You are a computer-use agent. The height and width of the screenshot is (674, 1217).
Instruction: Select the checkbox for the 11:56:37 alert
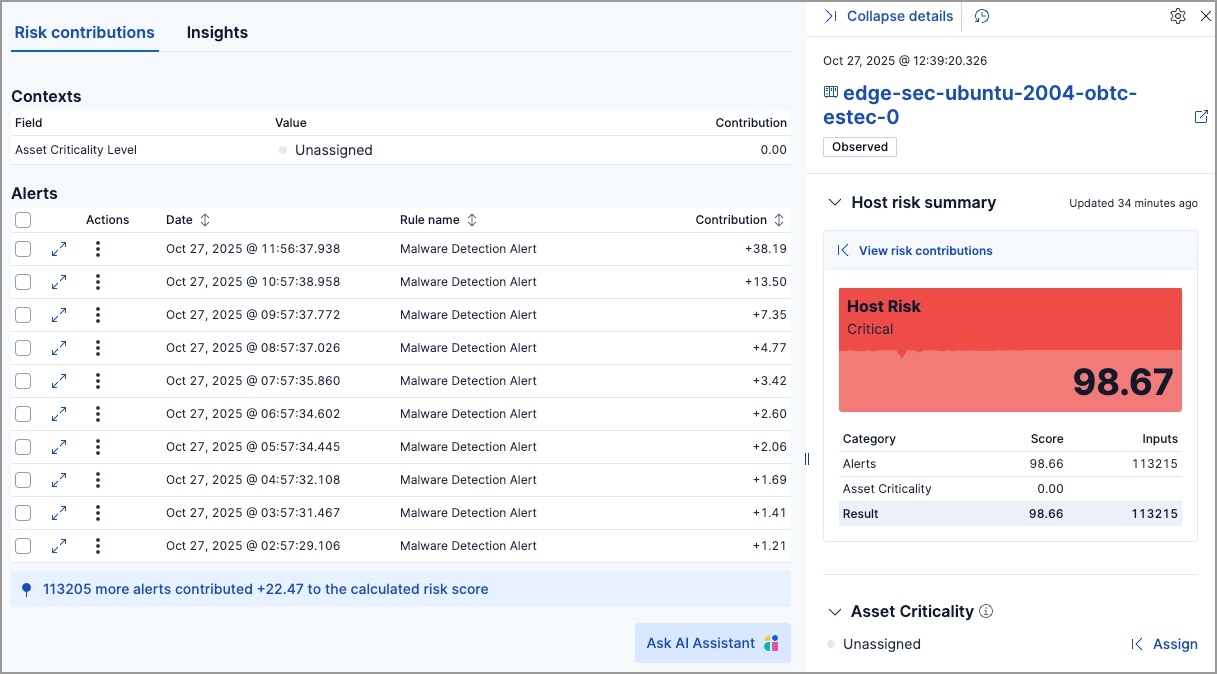coord(23,248)
